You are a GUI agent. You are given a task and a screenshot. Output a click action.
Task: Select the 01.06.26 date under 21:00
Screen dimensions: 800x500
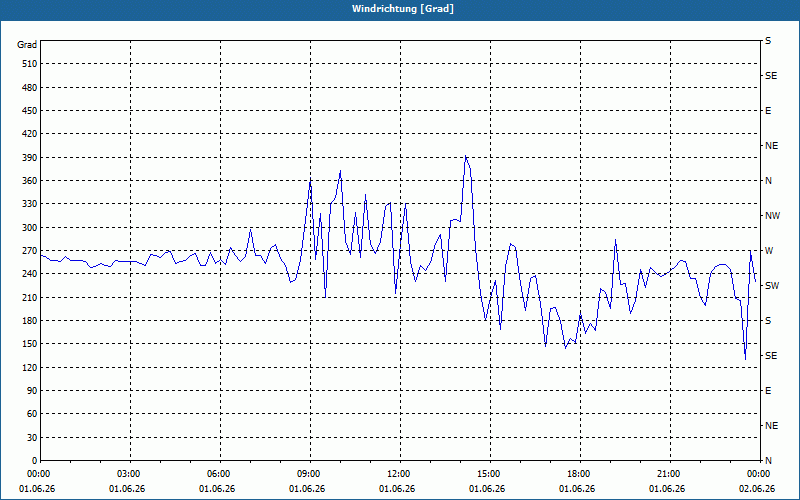(667, 489)
